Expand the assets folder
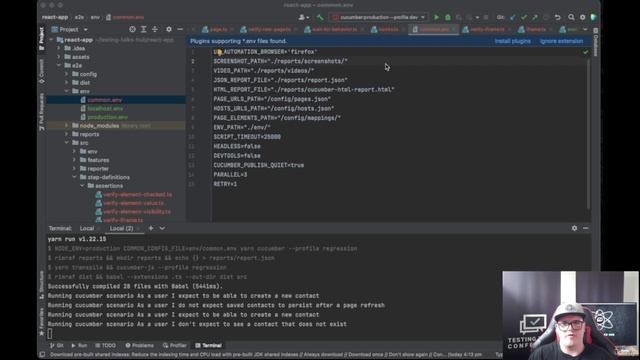 point(59,57)
